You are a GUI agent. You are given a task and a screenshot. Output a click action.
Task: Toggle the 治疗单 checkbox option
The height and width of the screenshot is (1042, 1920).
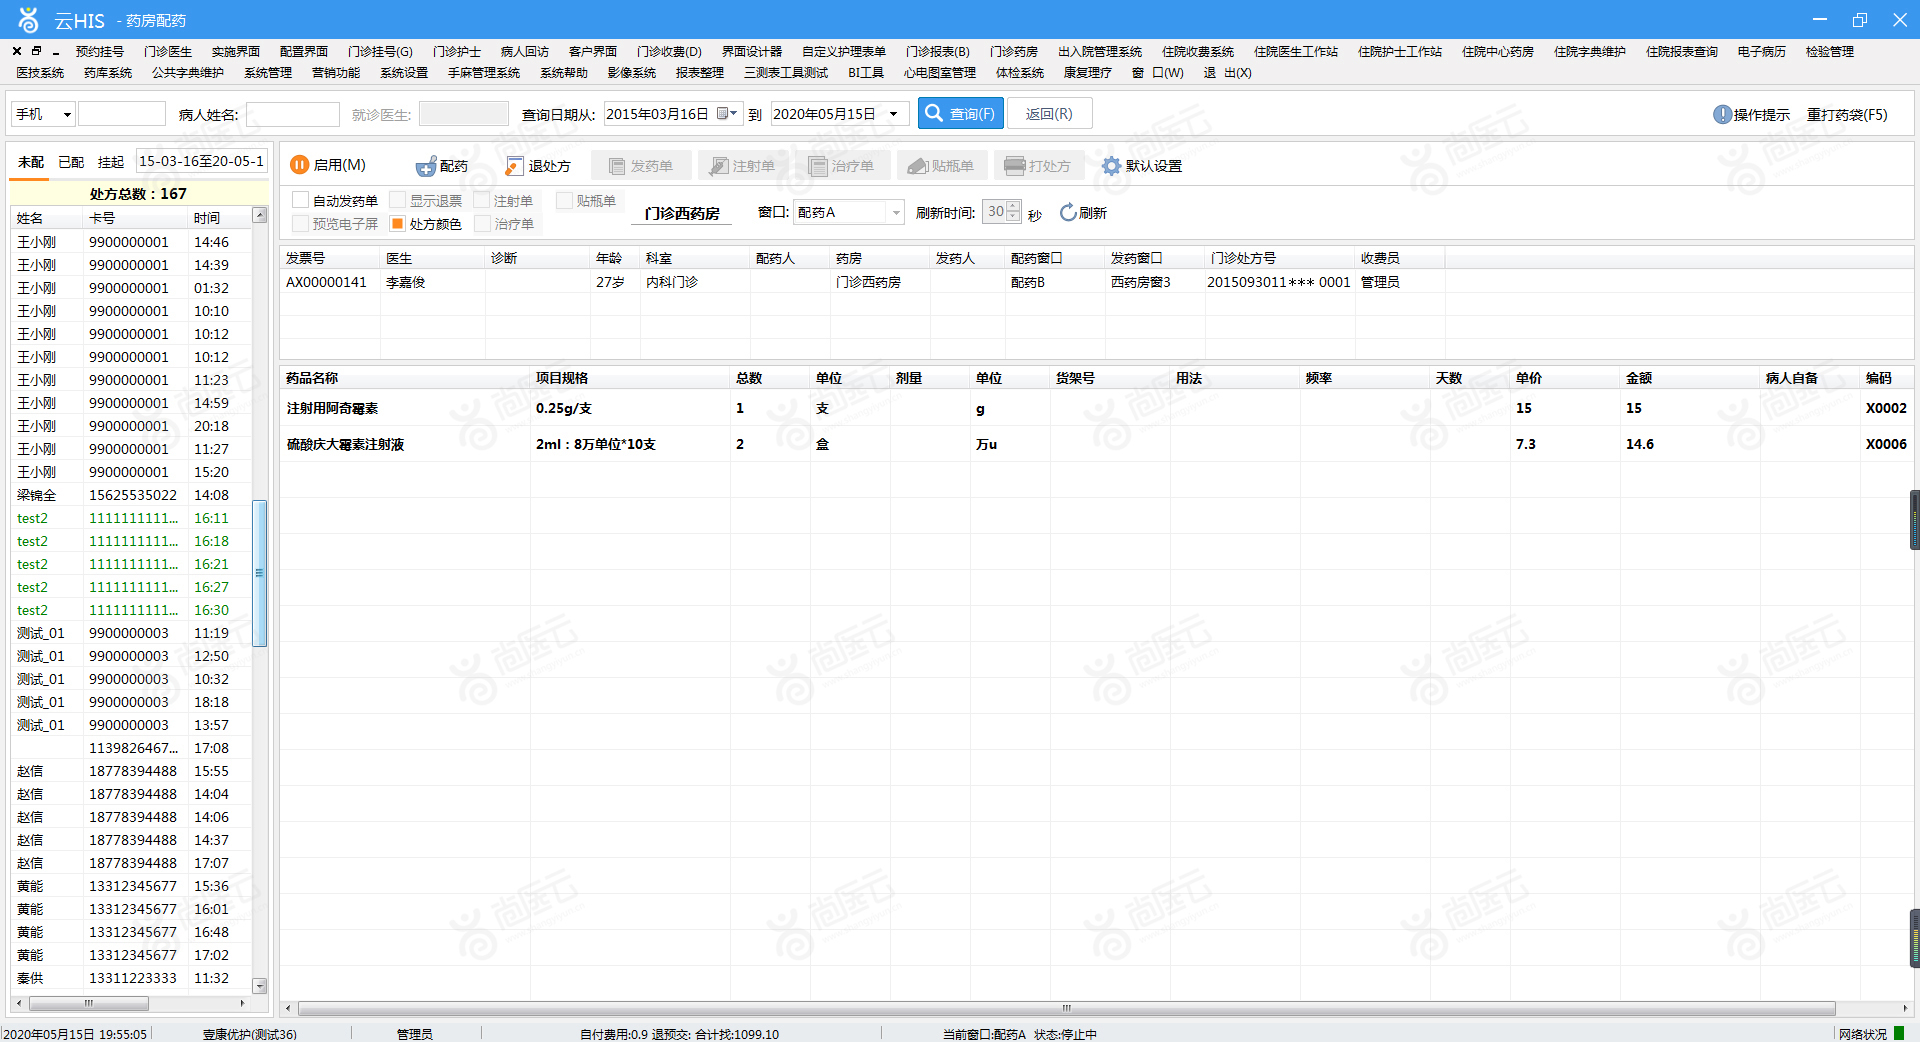pos(482,223)
